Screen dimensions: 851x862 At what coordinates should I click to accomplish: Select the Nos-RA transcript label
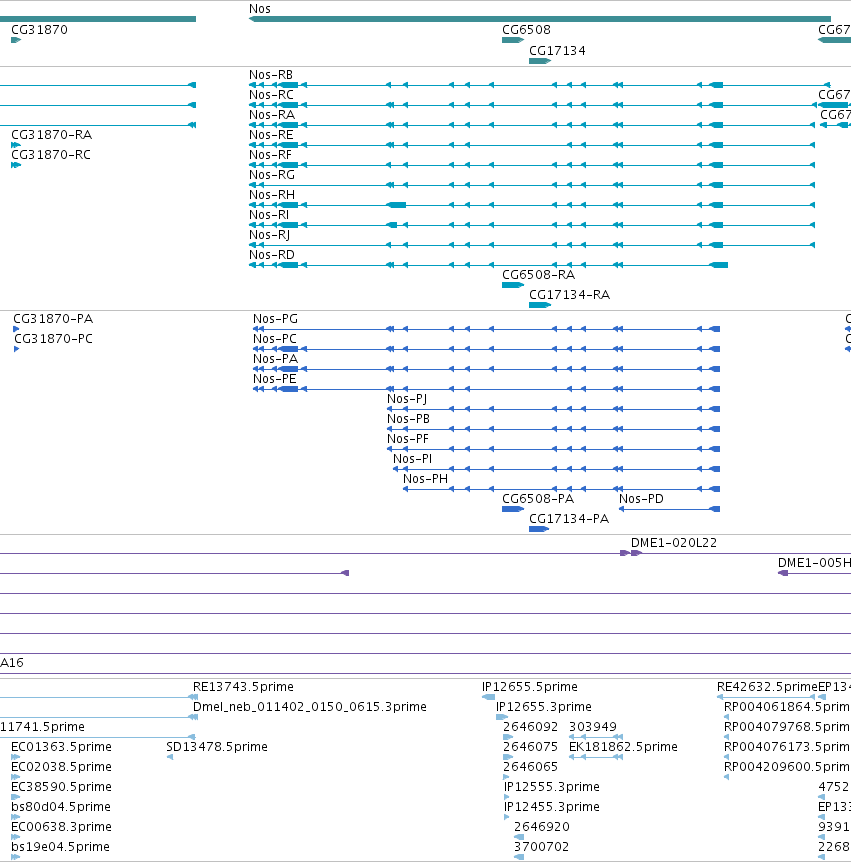[272, 115]
